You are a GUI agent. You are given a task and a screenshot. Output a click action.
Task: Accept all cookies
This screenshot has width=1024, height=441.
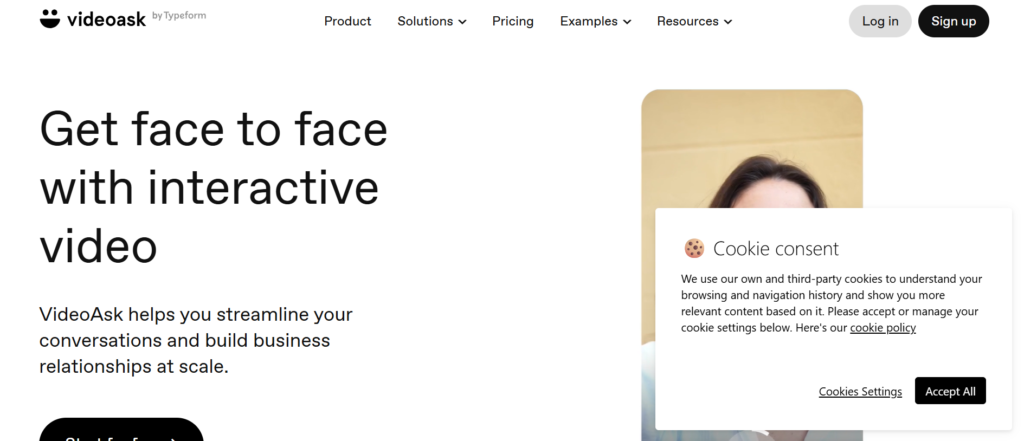pyautogui.click(x=950, y=391)
